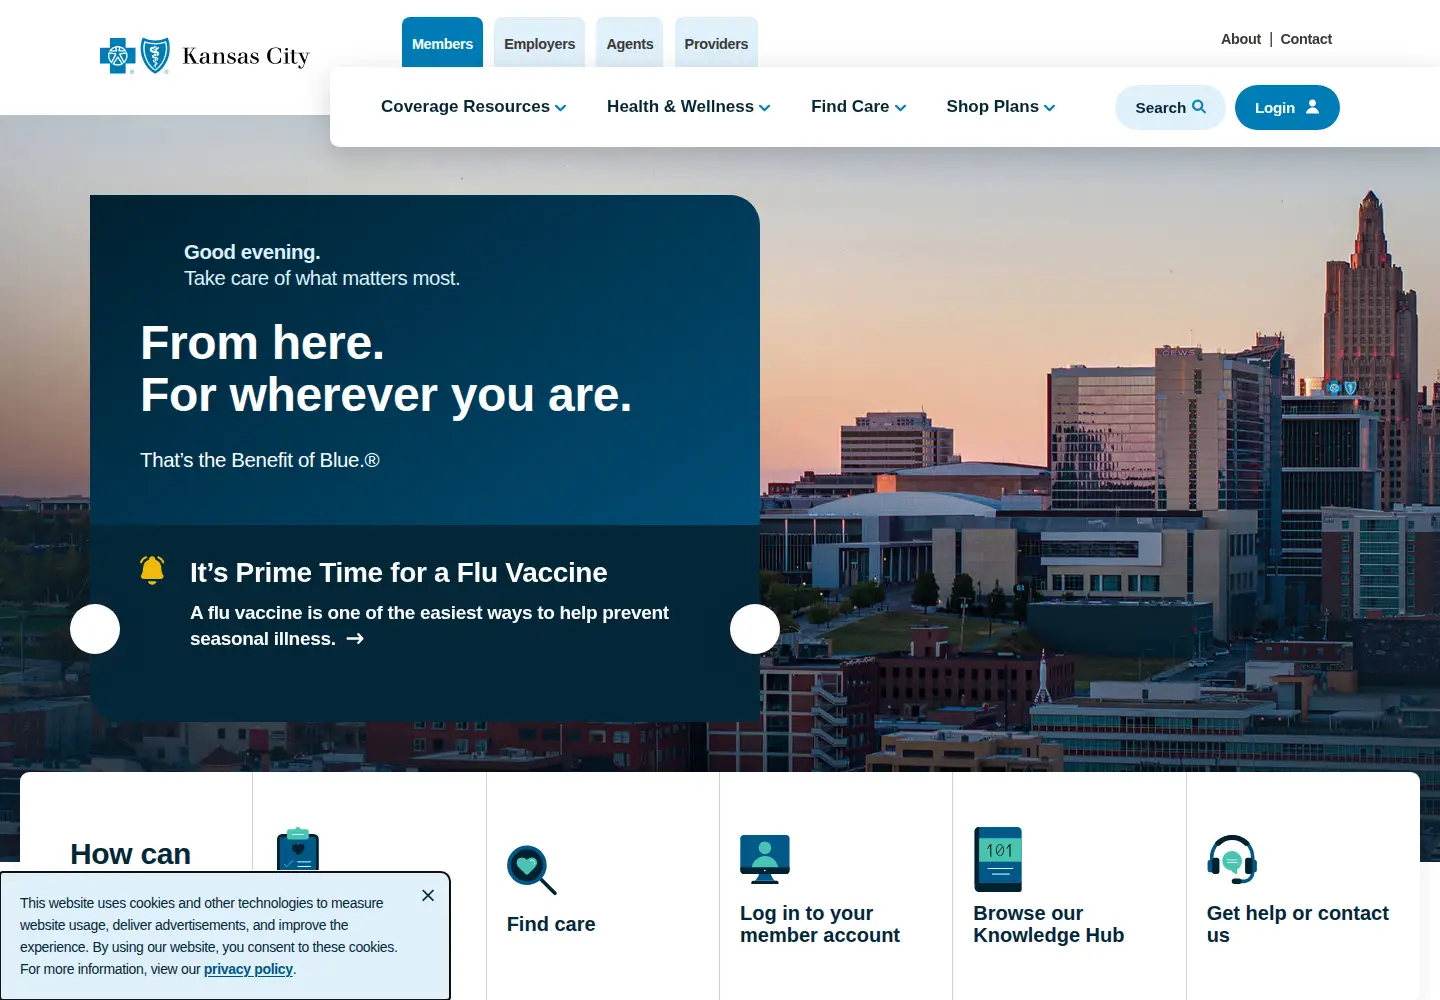Screen dimensions: 1440x1000
Task: Click the Blue Cross Kansas City logo
Action: coord(205,56)
